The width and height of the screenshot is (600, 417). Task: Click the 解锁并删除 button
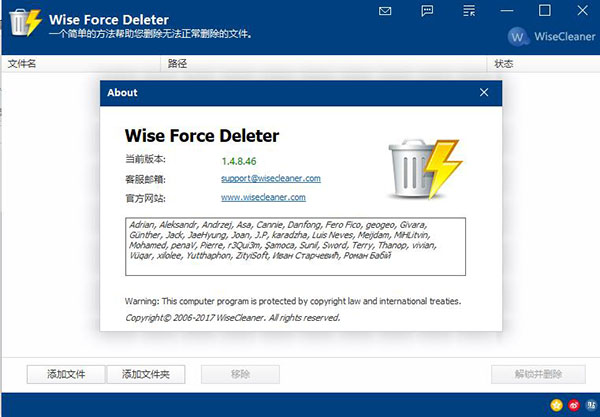pyautogui.click(x=538, y=374)
